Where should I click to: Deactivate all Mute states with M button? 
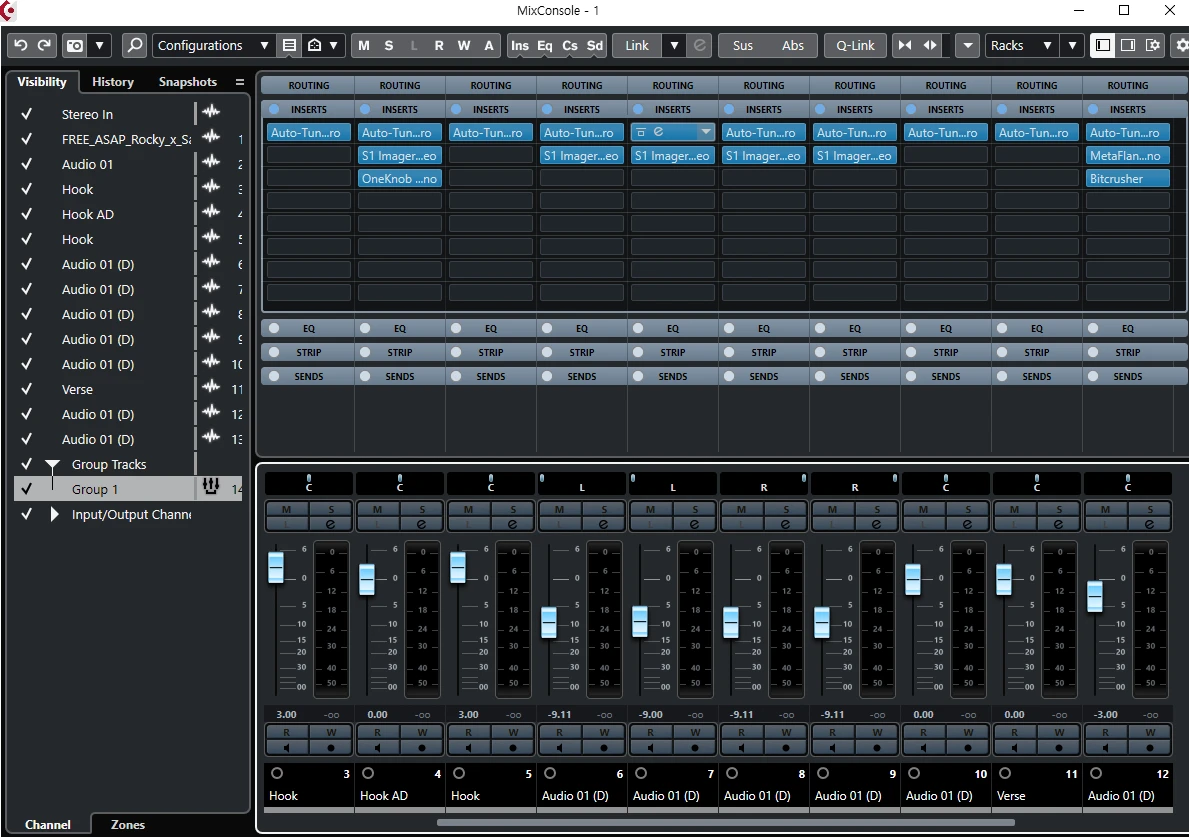[x=364, y=45]
